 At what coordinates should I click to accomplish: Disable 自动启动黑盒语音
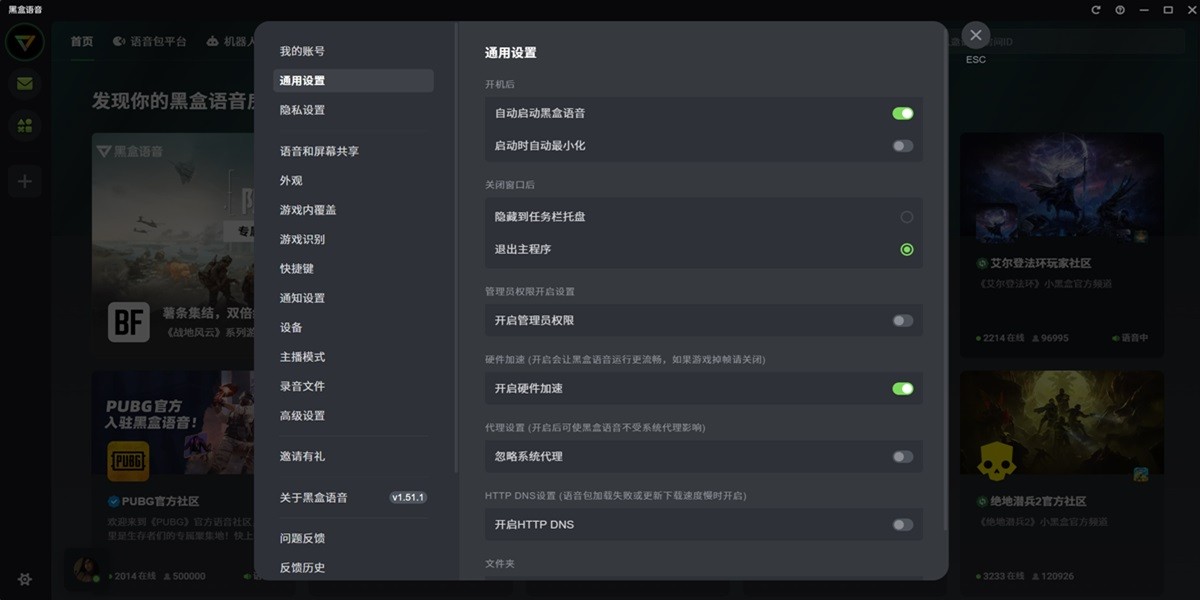[903, 113]
